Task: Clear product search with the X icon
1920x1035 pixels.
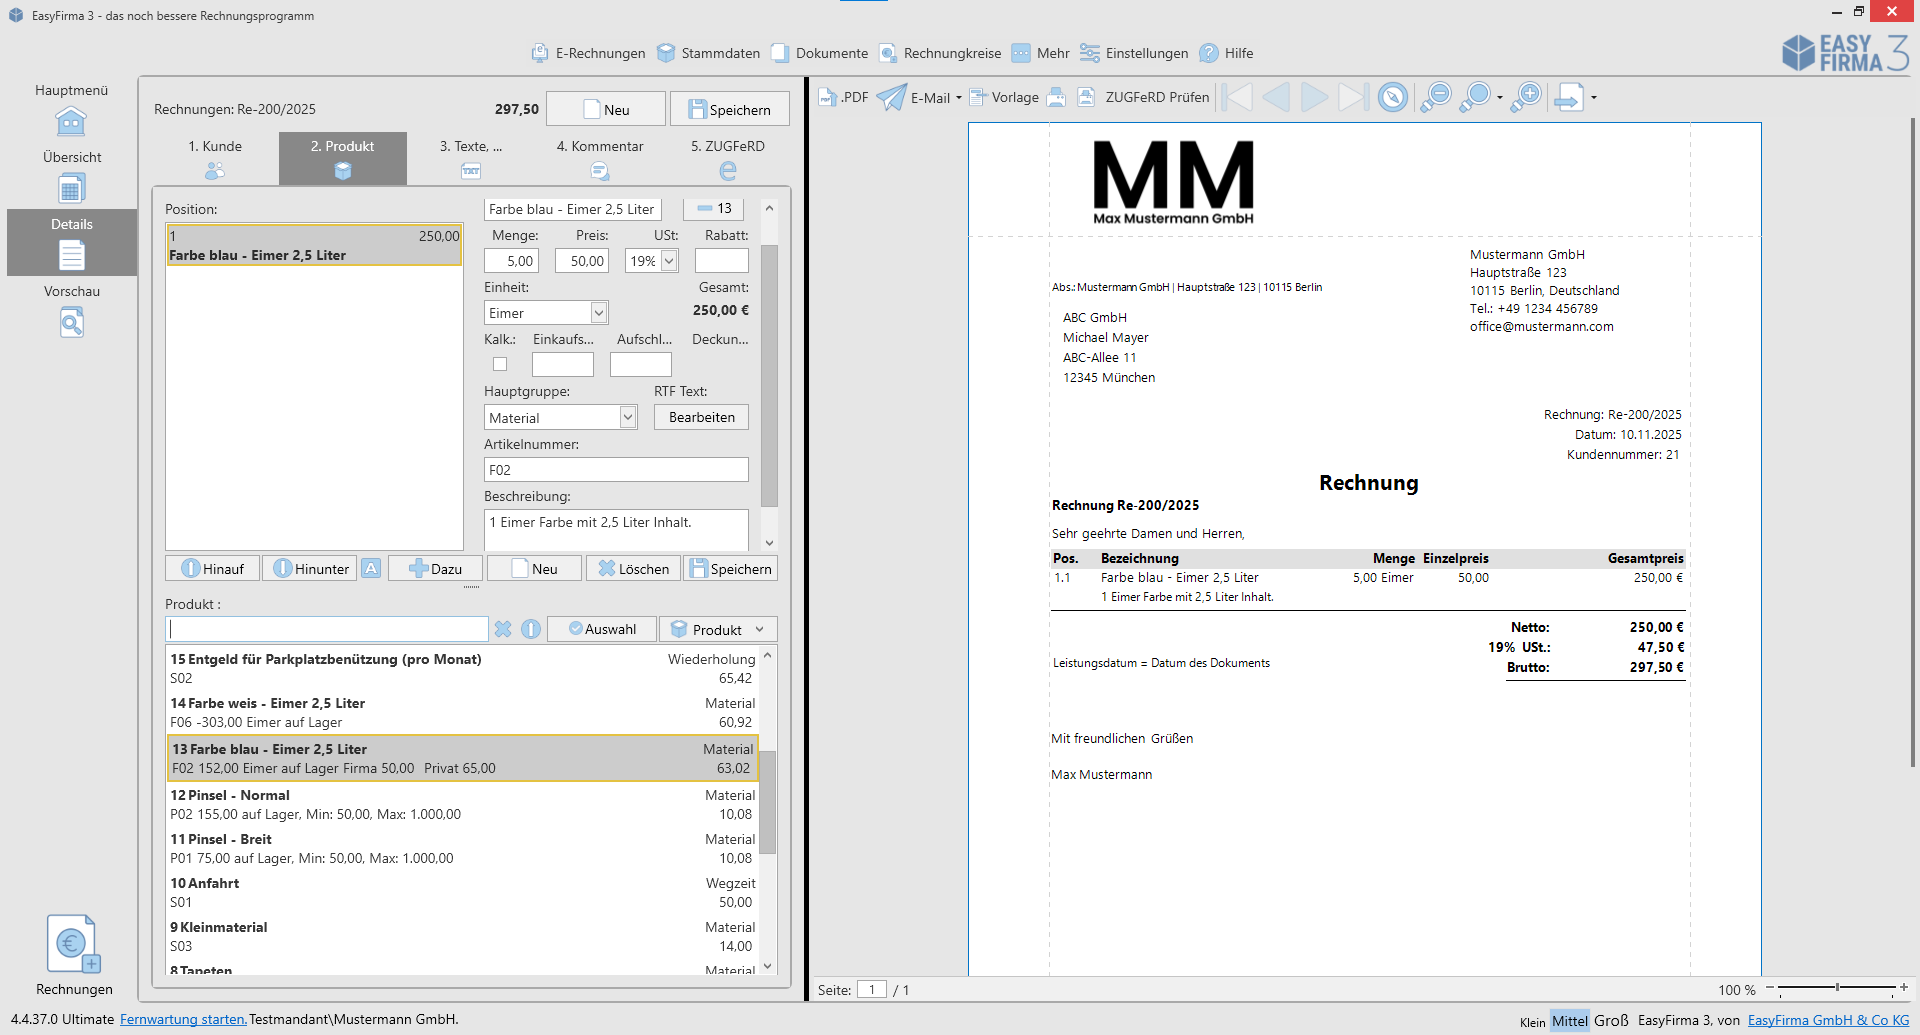Action: pyautogui.click(x=503, y=629)
